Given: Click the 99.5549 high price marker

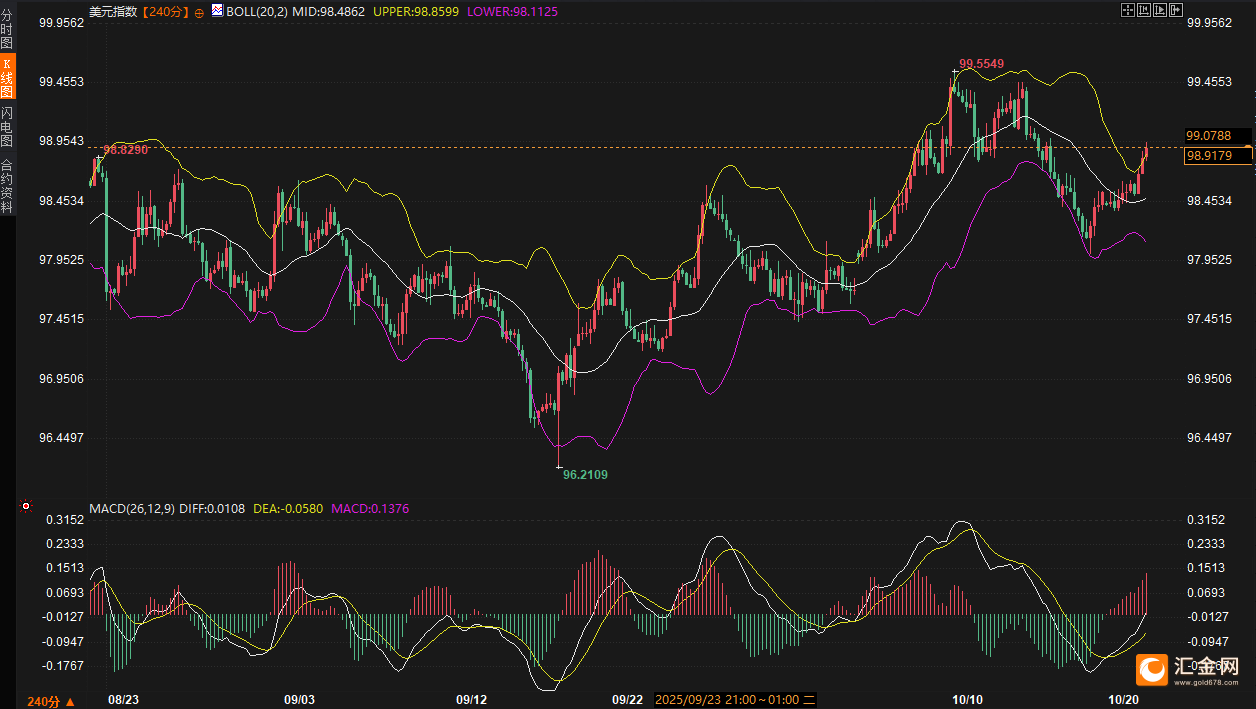Looking at the screenshot, I should pyautogui.click(x=981, y=64).
